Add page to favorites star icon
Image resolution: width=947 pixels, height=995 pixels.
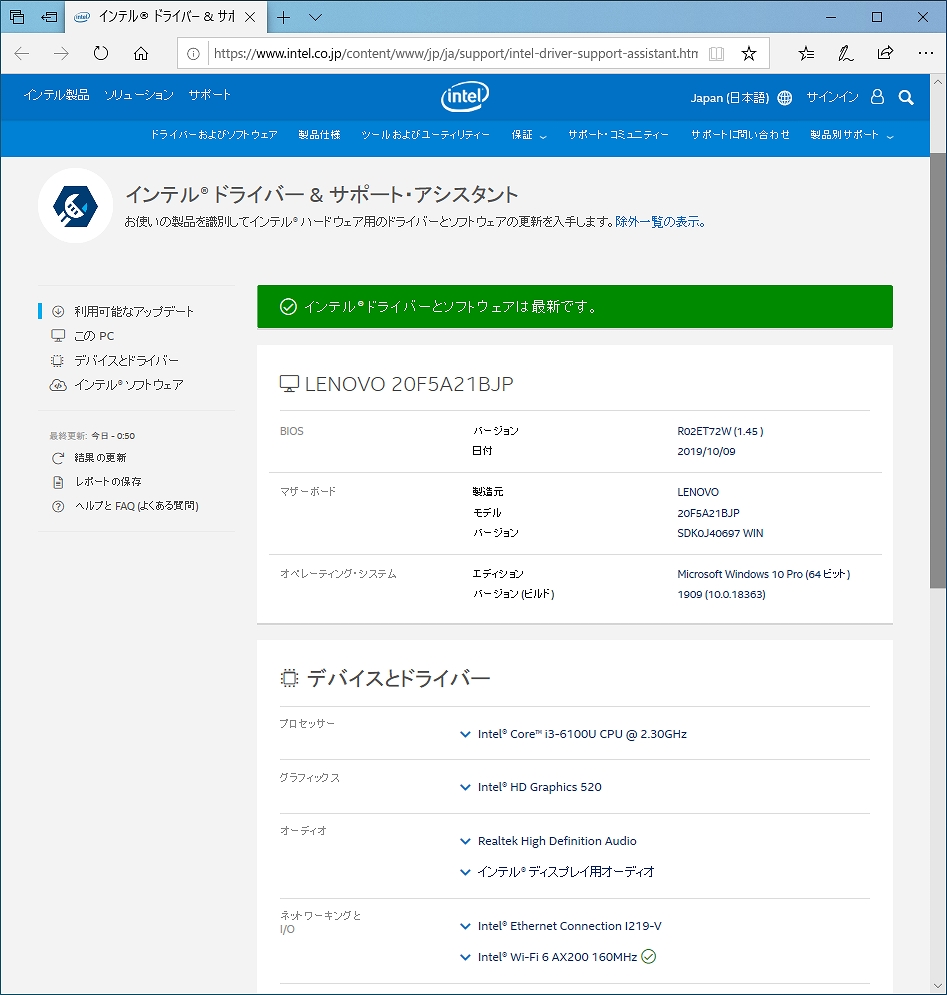[x=749, y=54]
